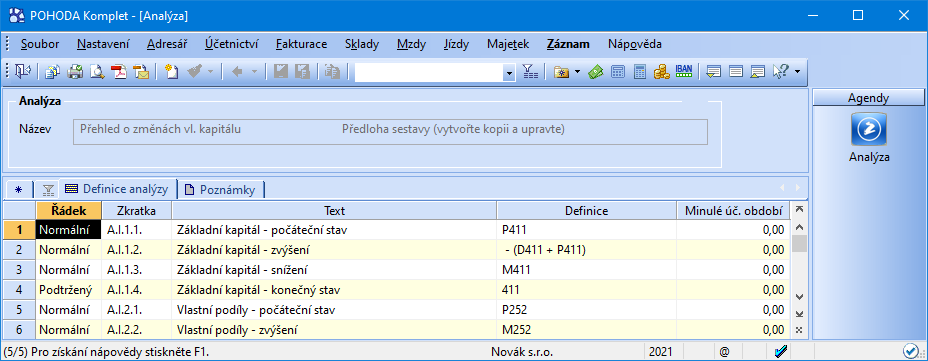This screenshot has width=928, height=361.
Task: Click cell 'Základní kapitál - zvýšení'
Action: pyautogui.click(x=334, y=250)
